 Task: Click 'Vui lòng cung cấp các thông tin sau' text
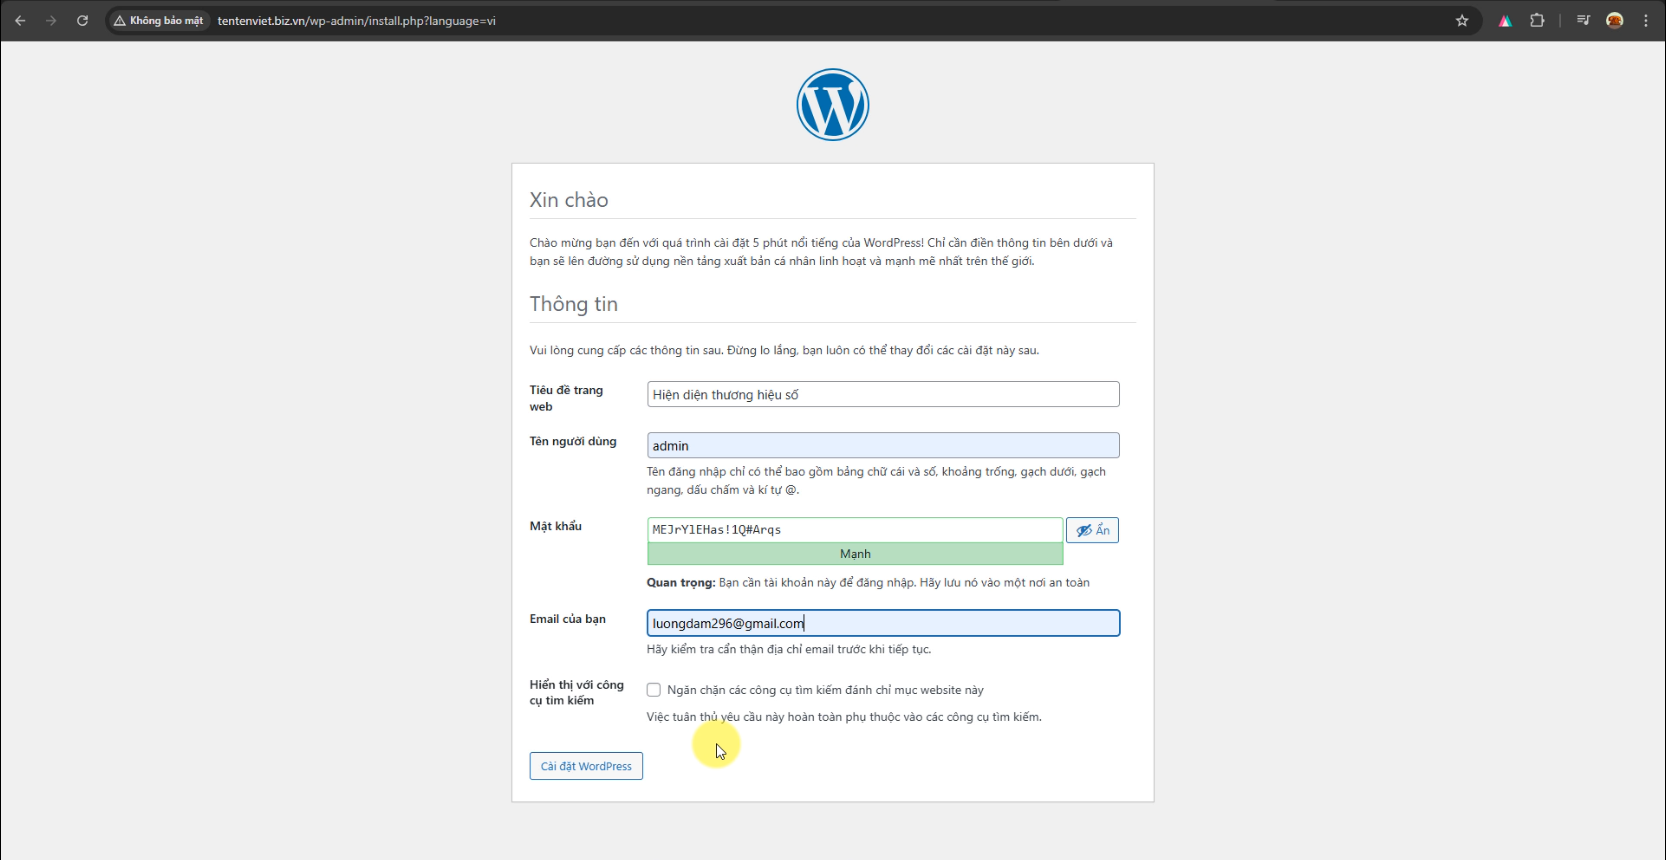pyautogui.click(x=784, y=350)
